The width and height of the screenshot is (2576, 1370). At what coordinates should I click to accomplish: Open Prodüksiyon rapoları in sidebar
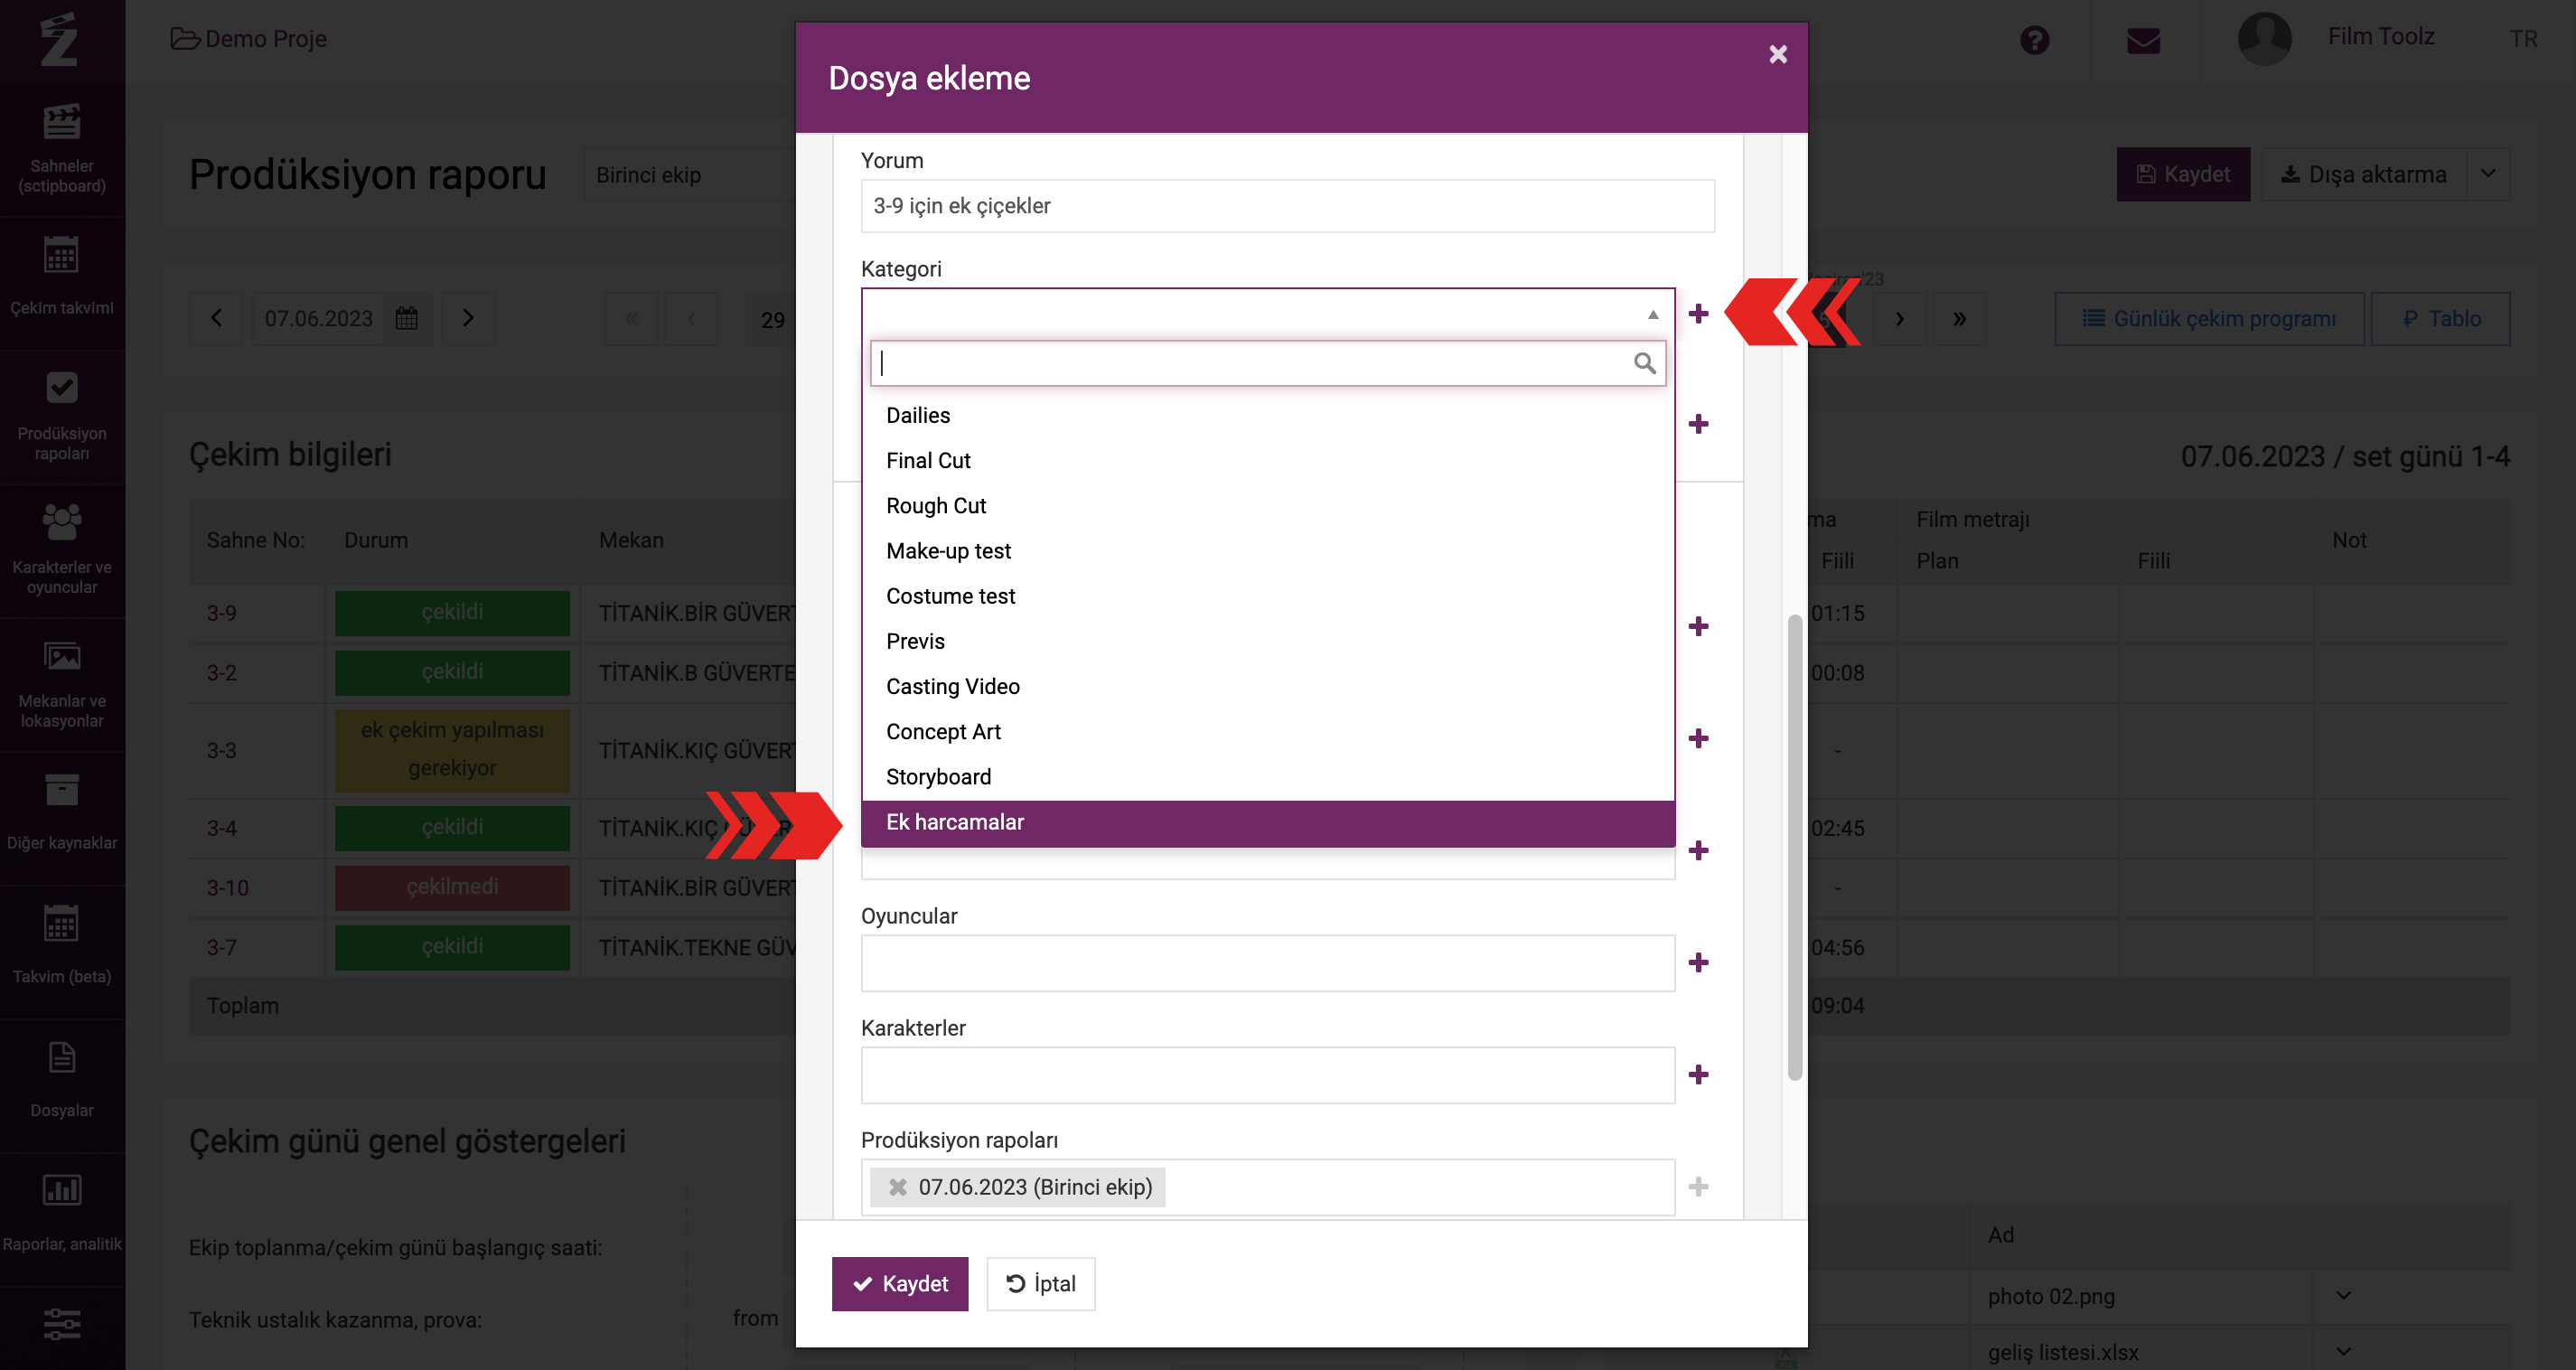[x=62, y=417]
